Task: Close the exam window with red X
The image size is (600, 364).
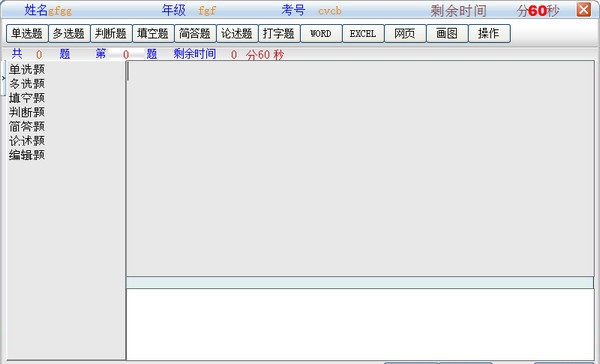Action: coord(584,10)
